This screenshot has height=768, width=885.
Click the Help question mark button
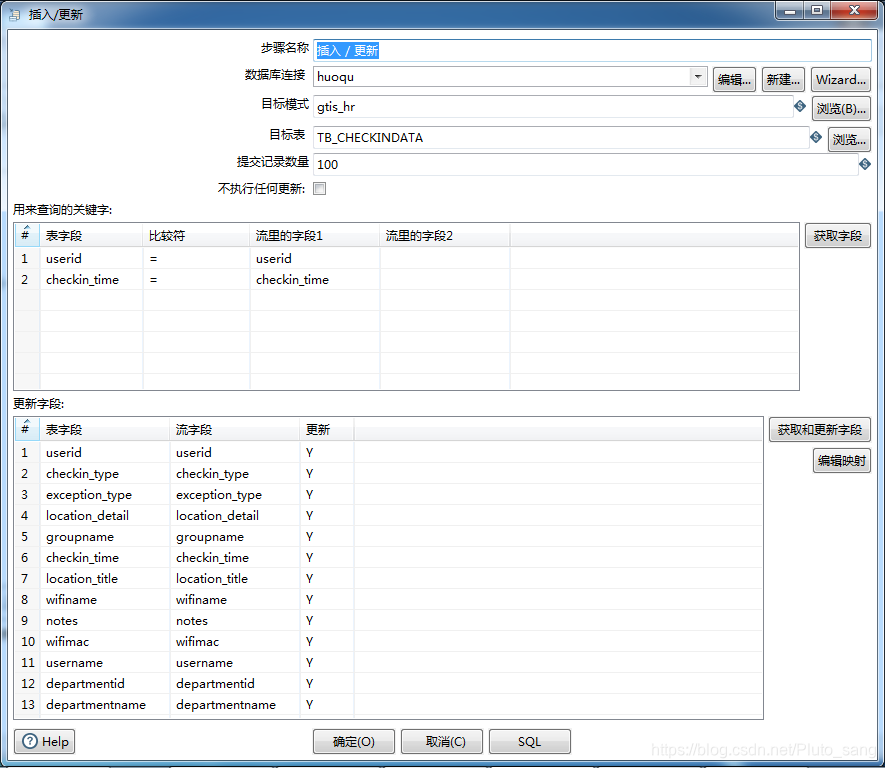pyautogui.click(x=45, y=741)
